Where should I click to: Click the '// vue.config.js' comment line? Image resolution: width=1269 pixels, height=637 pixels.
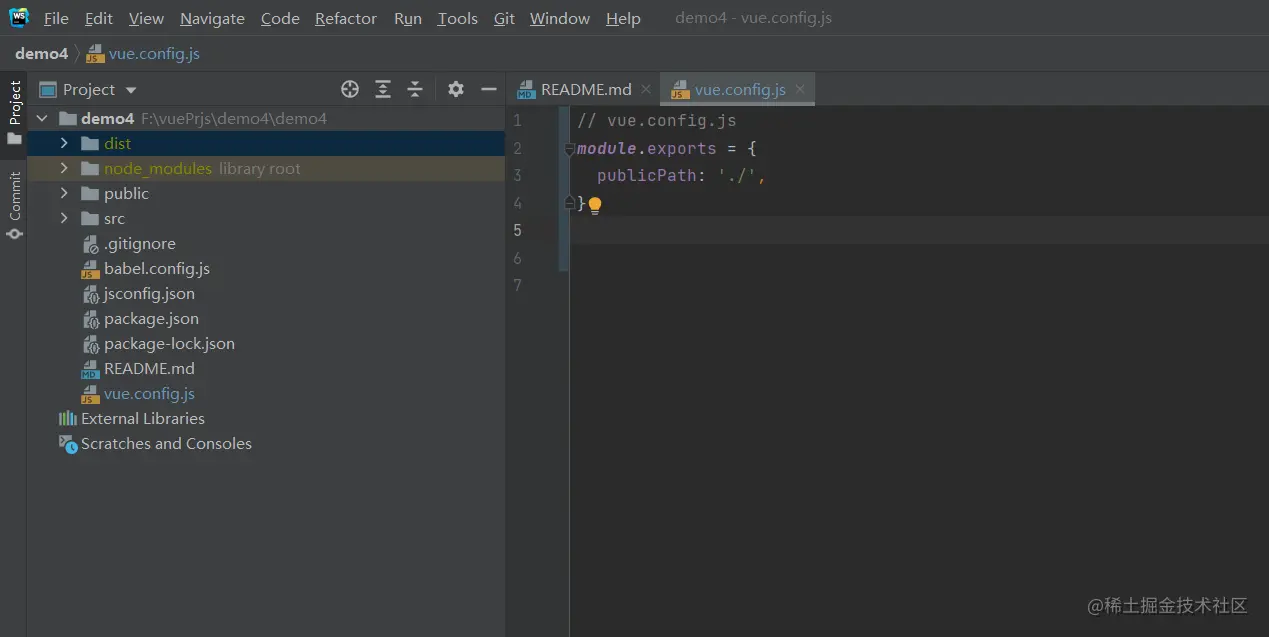[657, 121]
